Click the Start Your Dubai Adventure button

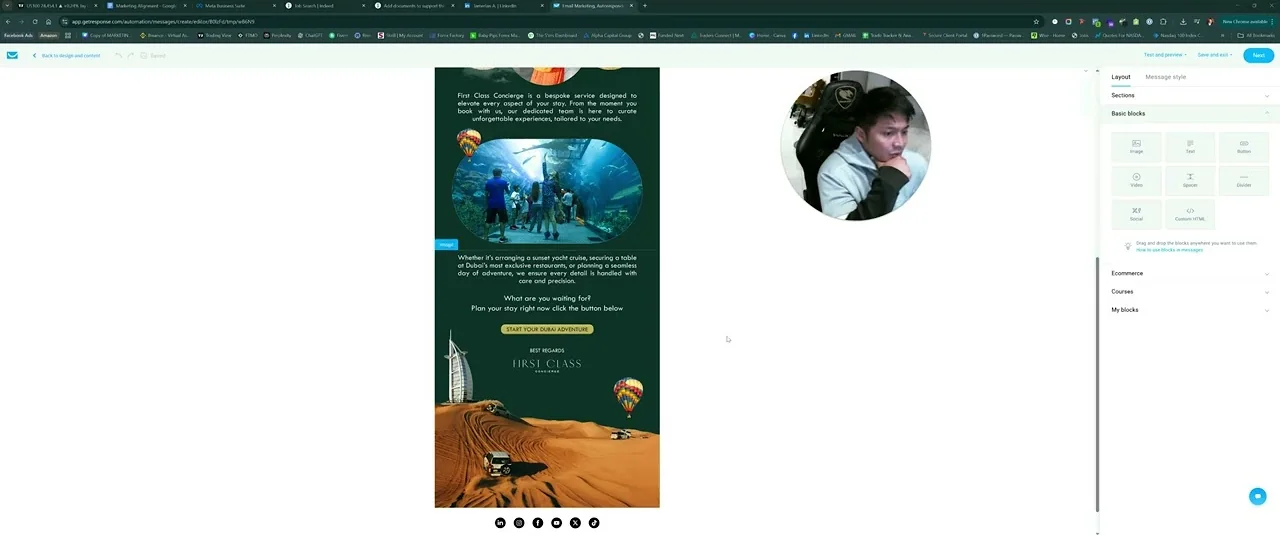point(547,329)
